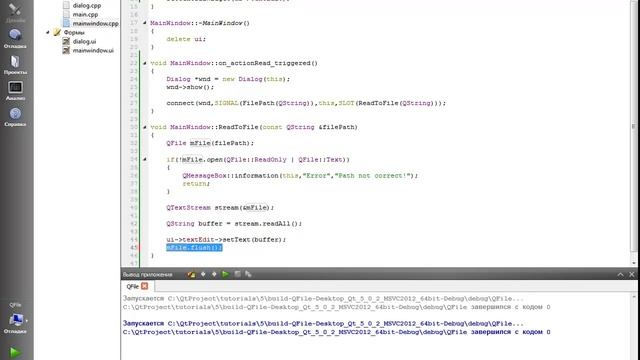This screenshot has height=360, width=640.
Task: Open the Проекты (Projects) mode
Action: [15, 65]
